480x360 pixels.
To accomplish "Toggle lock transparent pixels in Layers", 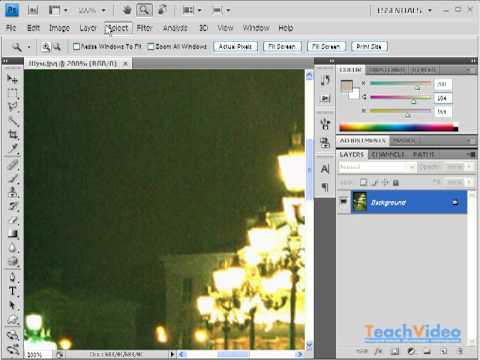I will (363, 182).
